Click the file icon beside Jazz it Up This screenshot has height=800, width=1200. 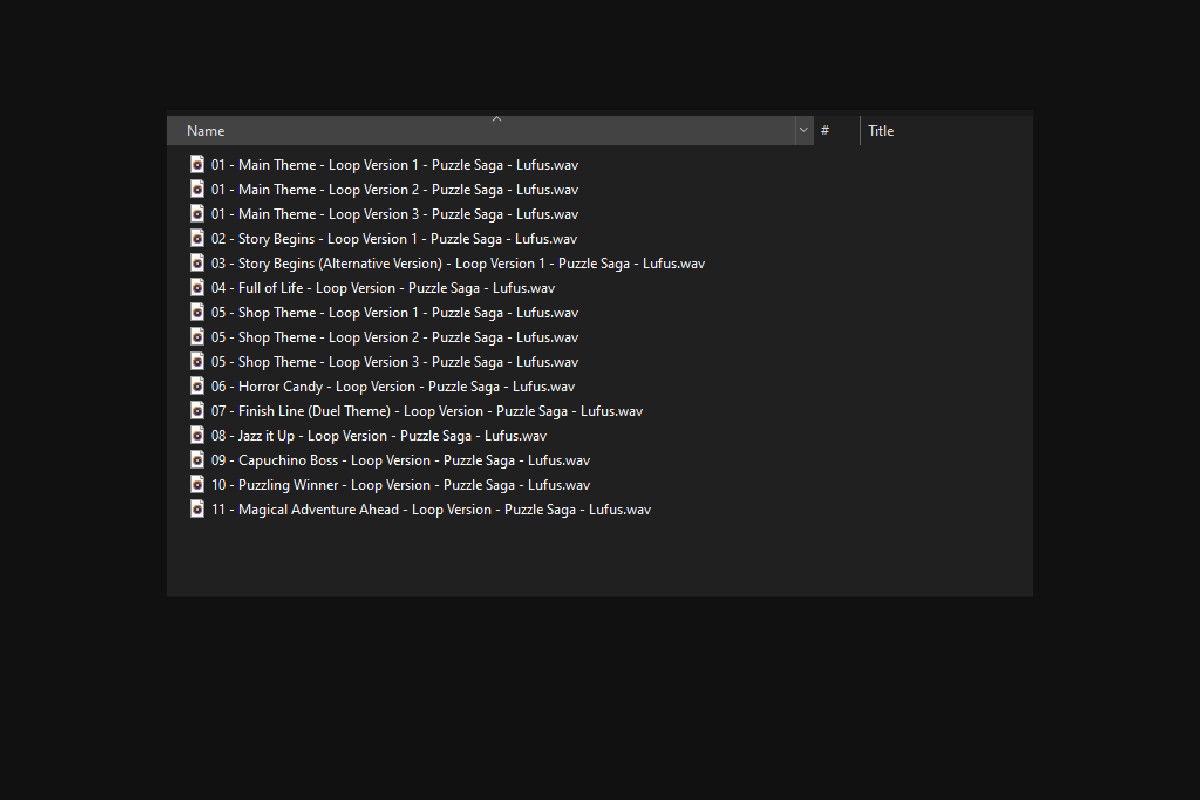click(x=198, y=436)
